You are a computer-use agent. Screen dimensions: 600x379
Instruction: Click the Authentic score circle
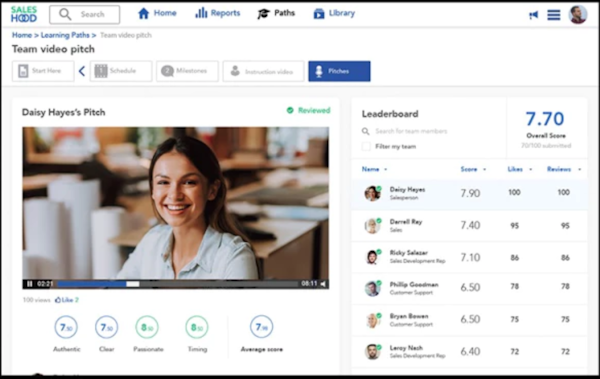point(66,327)
